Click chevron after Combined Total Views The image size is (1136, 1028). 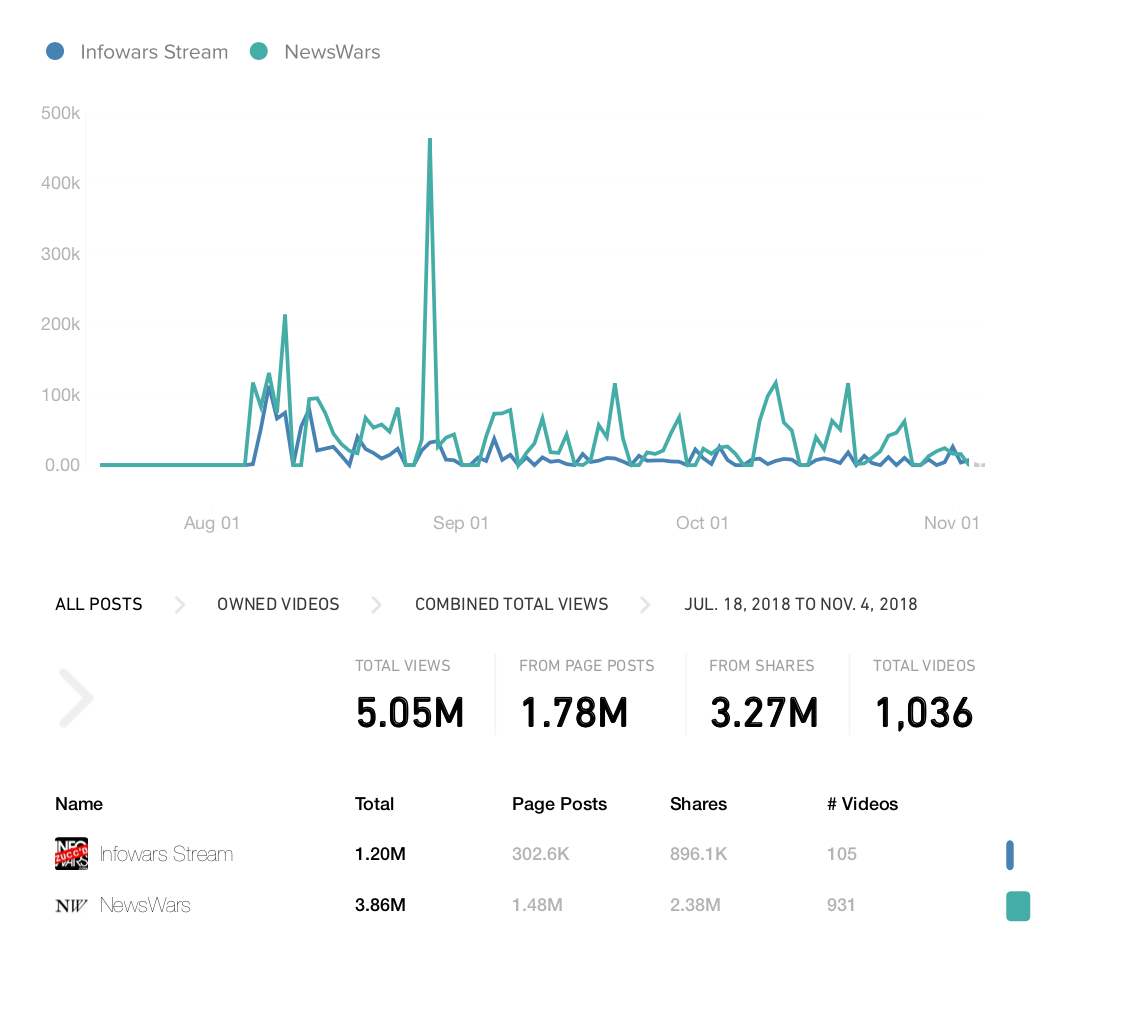(645, 604)
